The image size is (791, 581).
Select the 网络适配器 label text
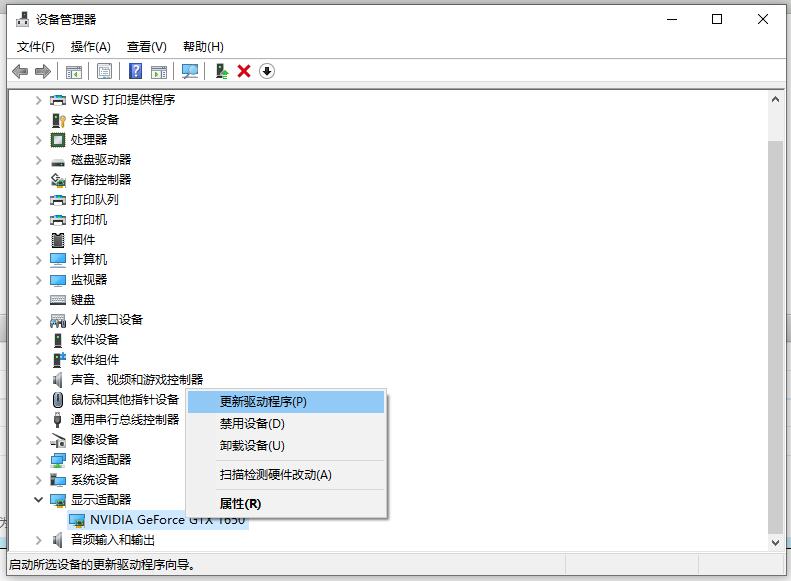point(101,460)
